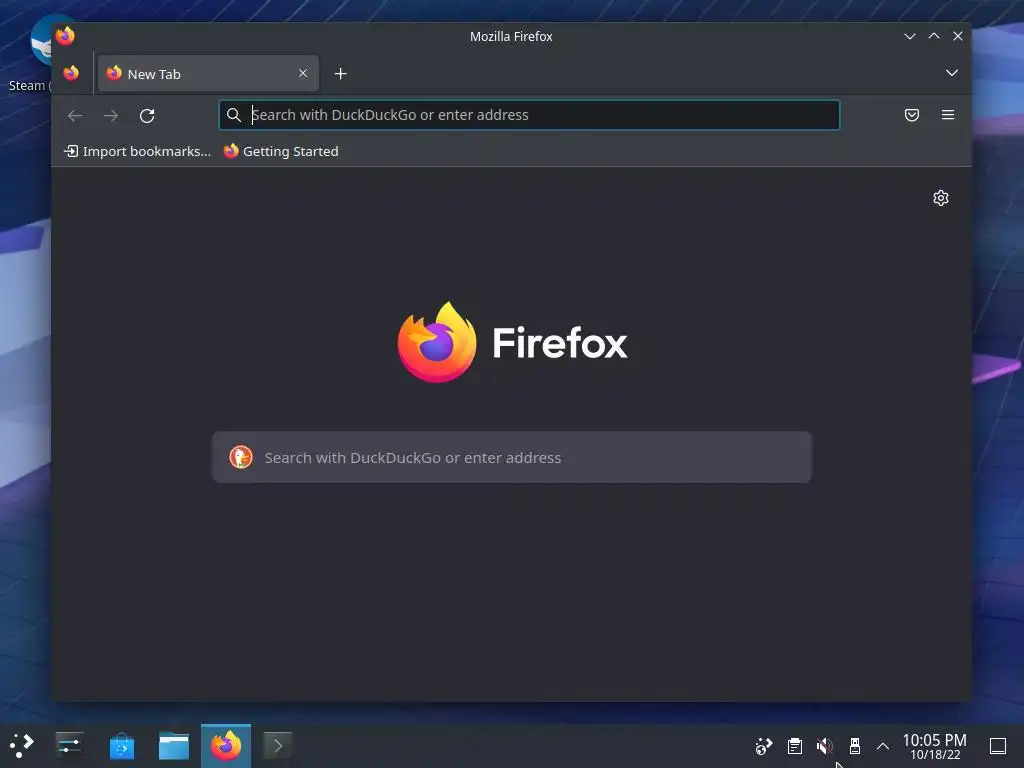Focus the address bar search field
The height and width of the screenshot is (768, 1024).
pyautogui.click(x=529, y=115)
